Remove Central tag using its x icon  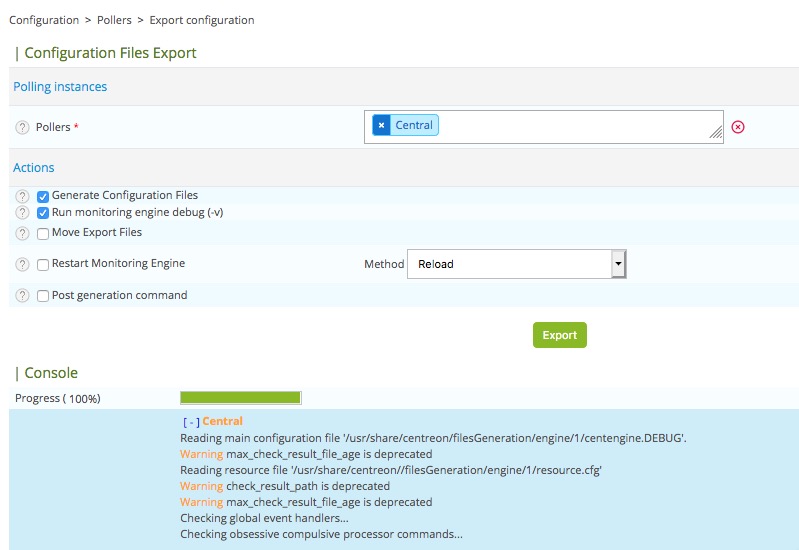pyautogui.click(x=382, y=126)
